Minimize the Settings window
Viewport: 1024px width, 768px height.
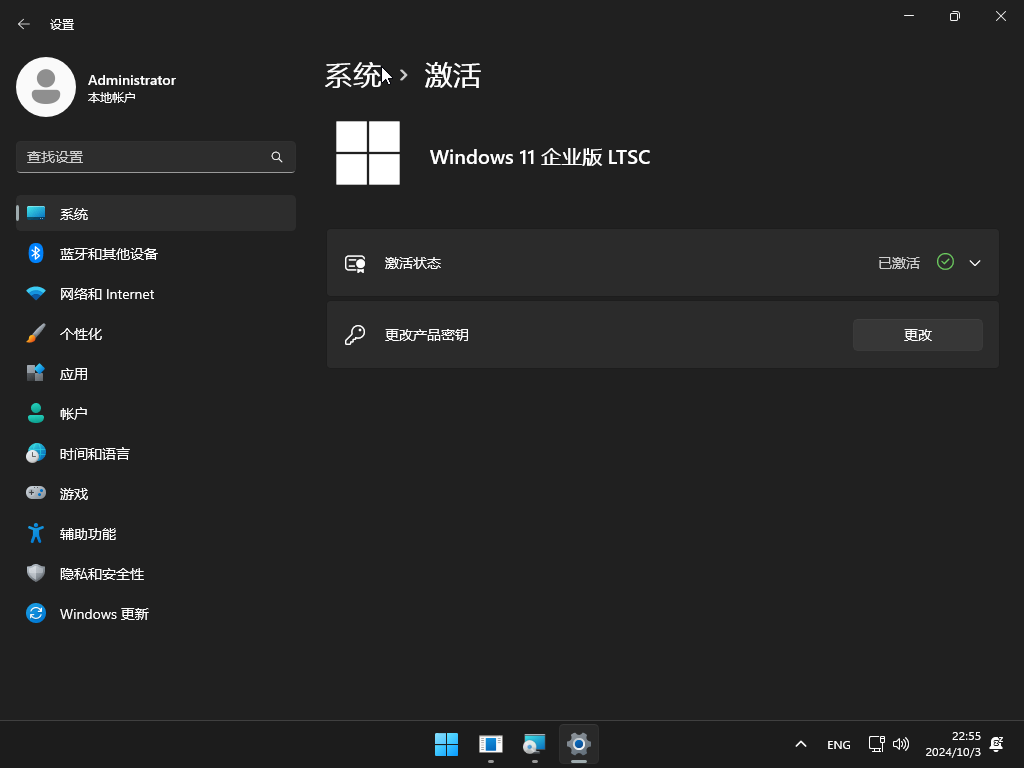[x=909, y=16]
